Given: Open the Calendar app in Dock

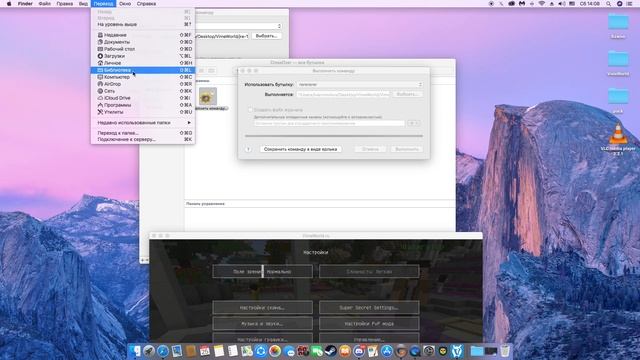Looking at the screenshot, I should coord(205,351).
